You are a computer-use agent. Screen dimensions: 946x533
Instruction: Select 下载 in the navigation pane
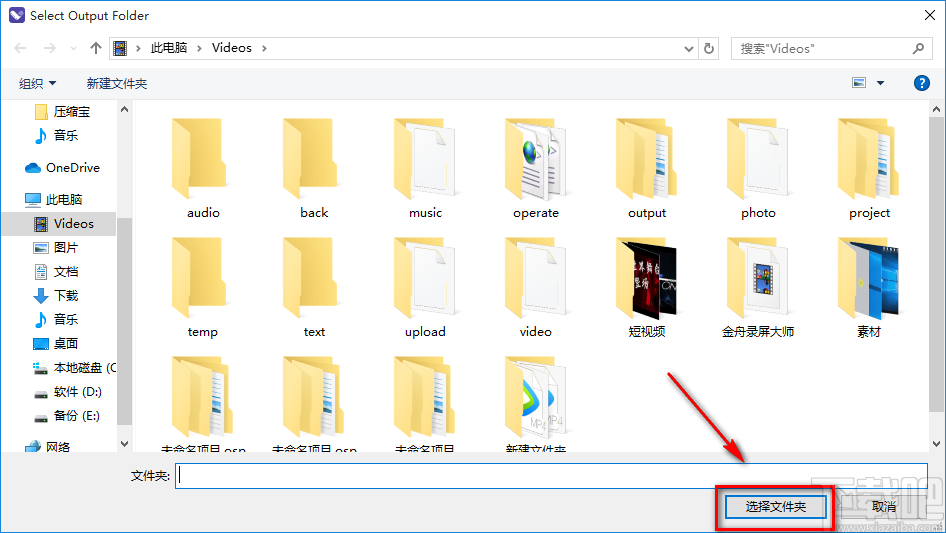coord(56,295)
